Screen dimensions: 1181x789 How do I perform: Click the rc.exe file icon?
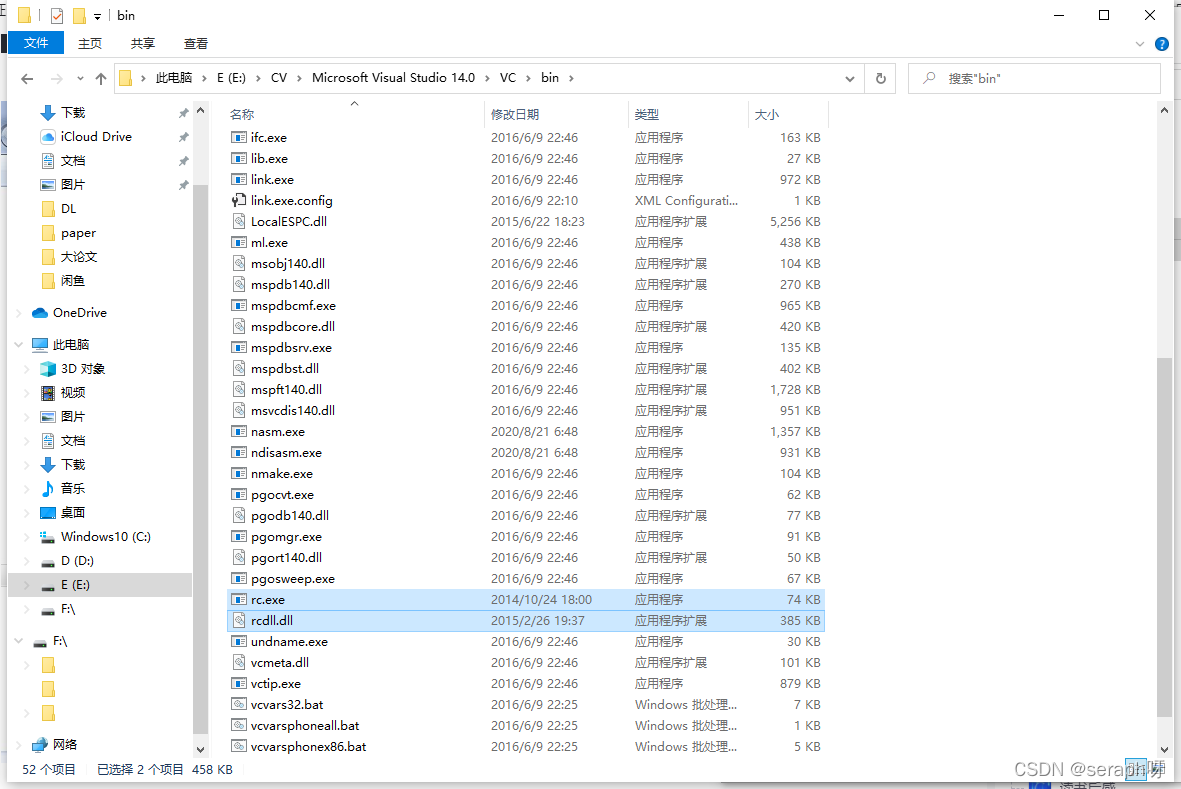point(239,600)
